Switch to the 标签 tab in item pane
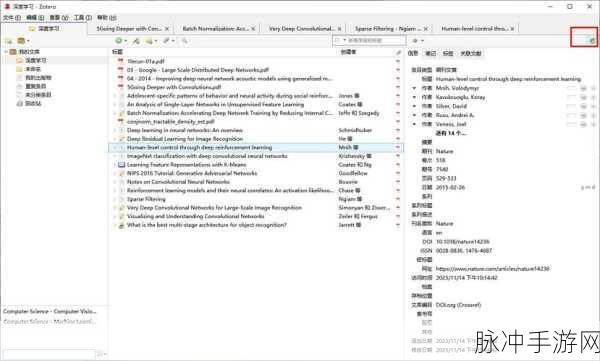The image size is (600, 361). click(448, 53)
